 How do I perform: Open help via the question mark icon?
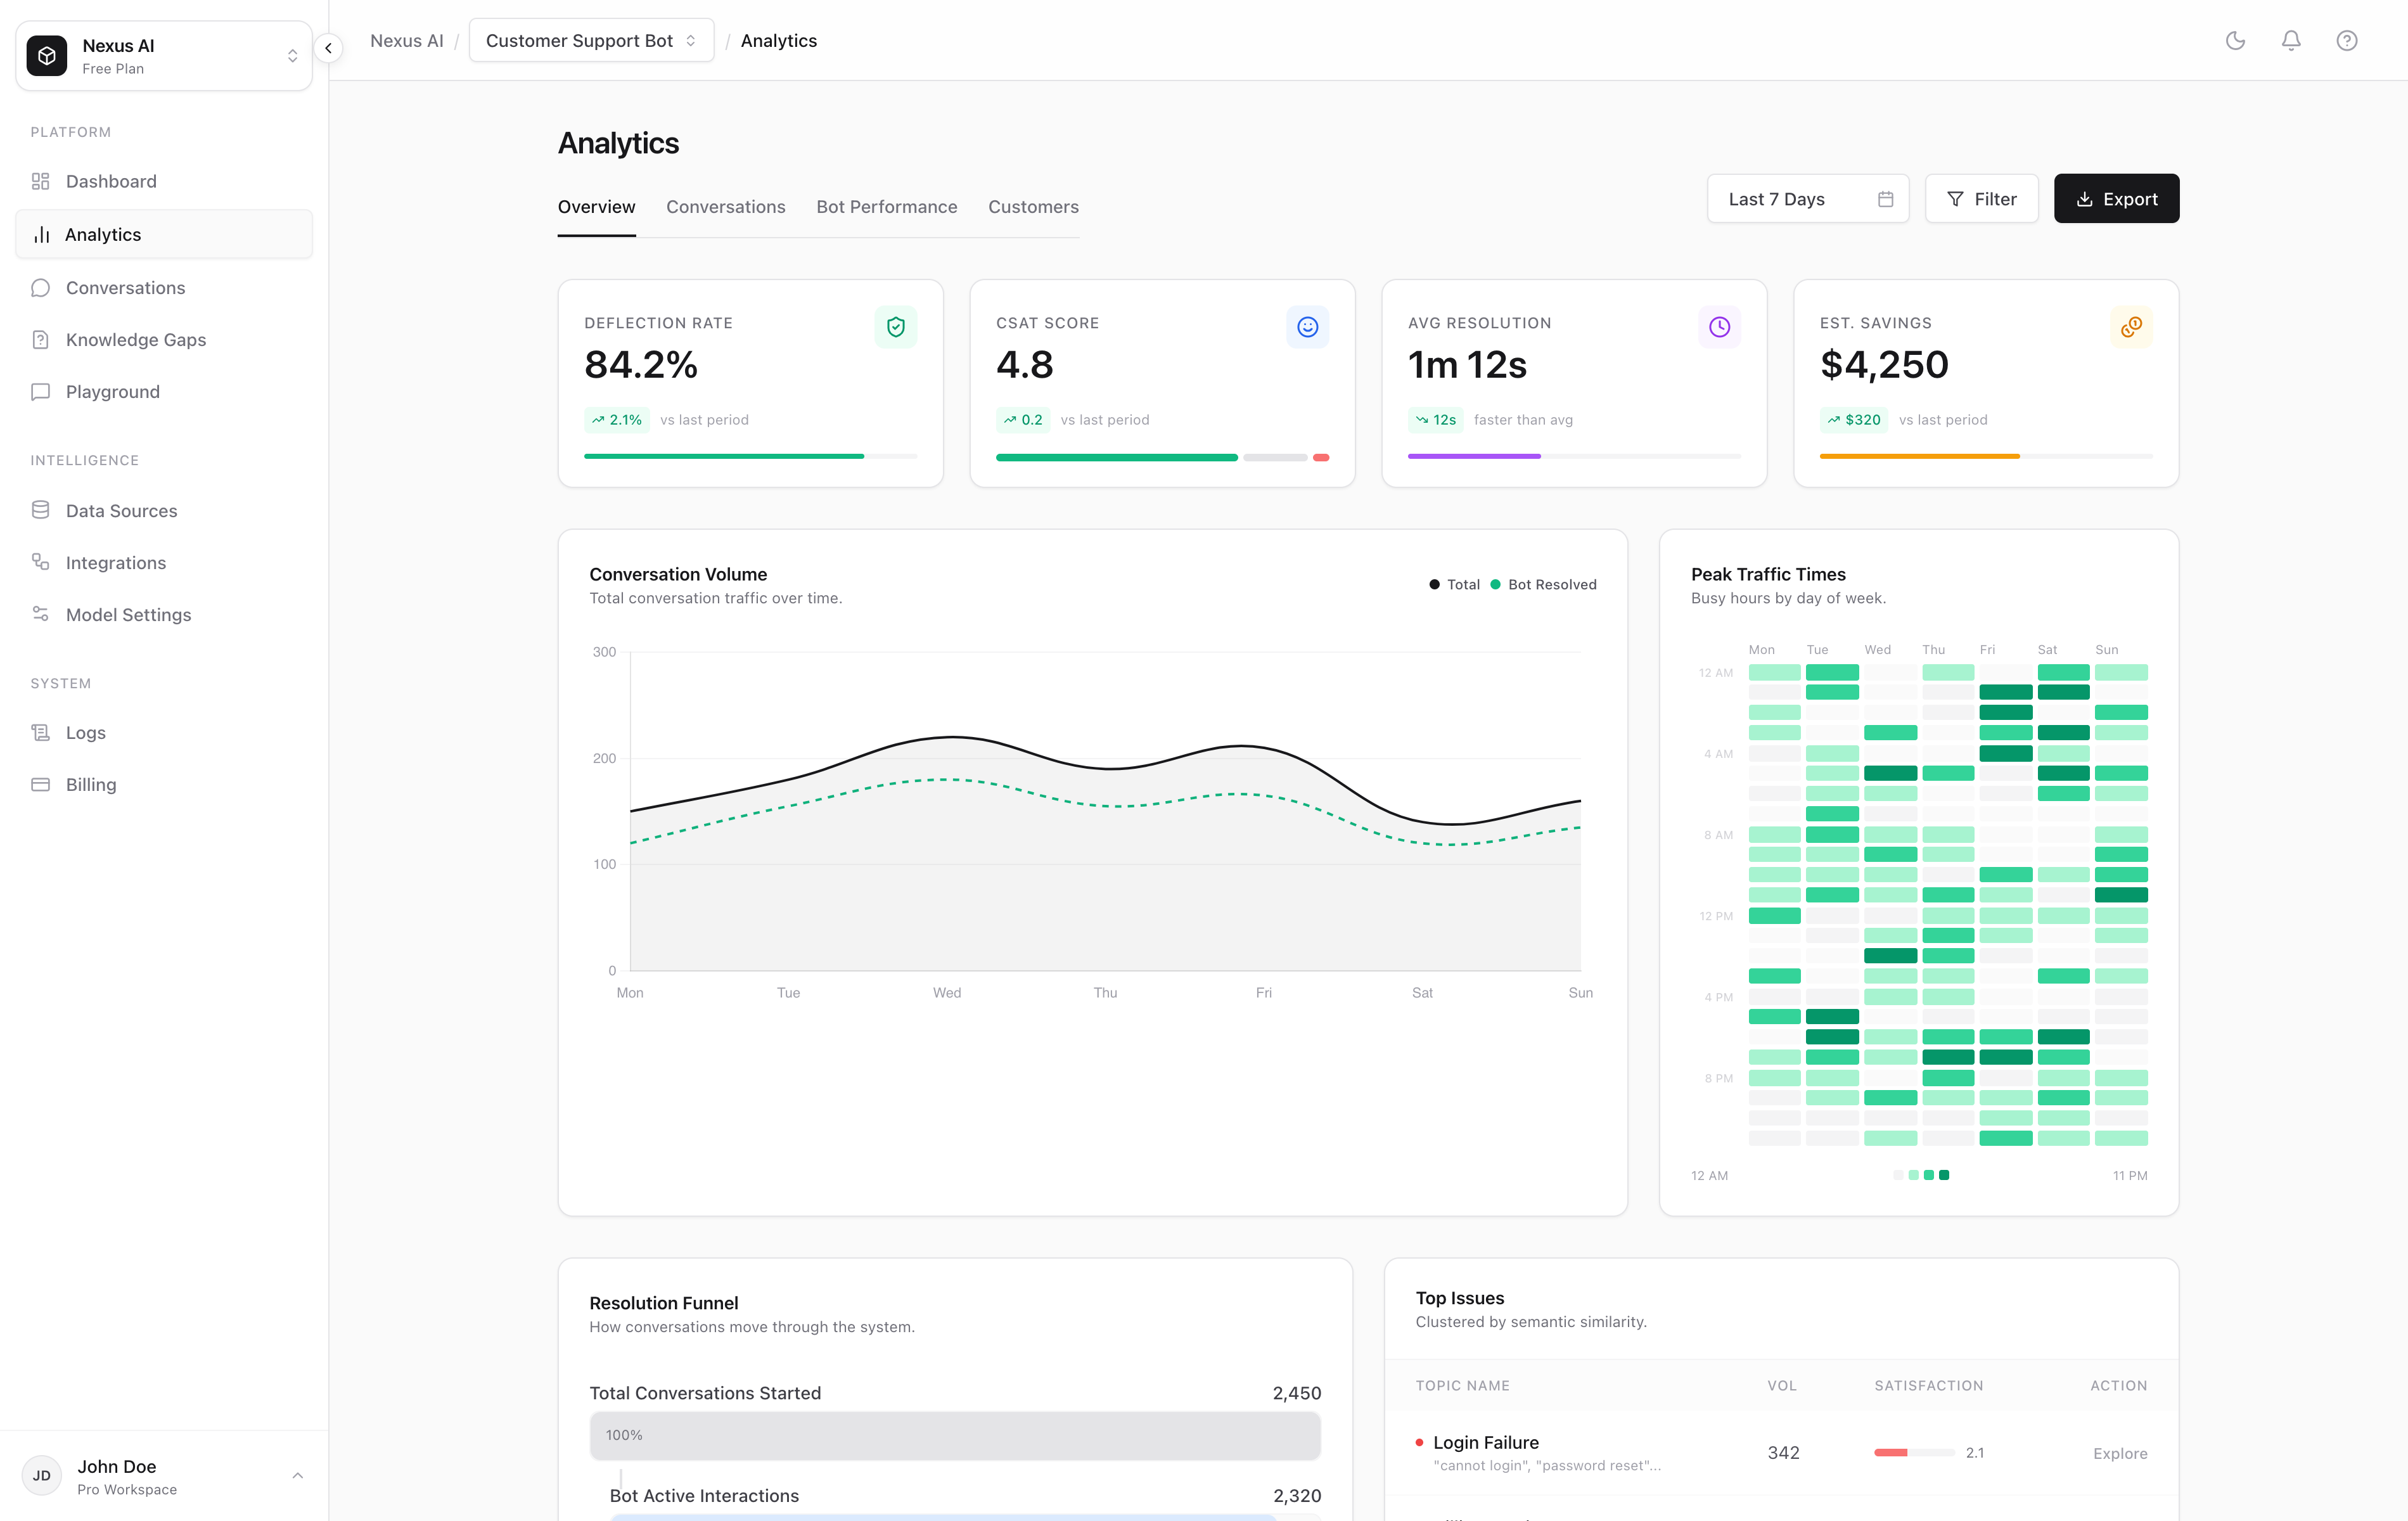coord(2347,41)
